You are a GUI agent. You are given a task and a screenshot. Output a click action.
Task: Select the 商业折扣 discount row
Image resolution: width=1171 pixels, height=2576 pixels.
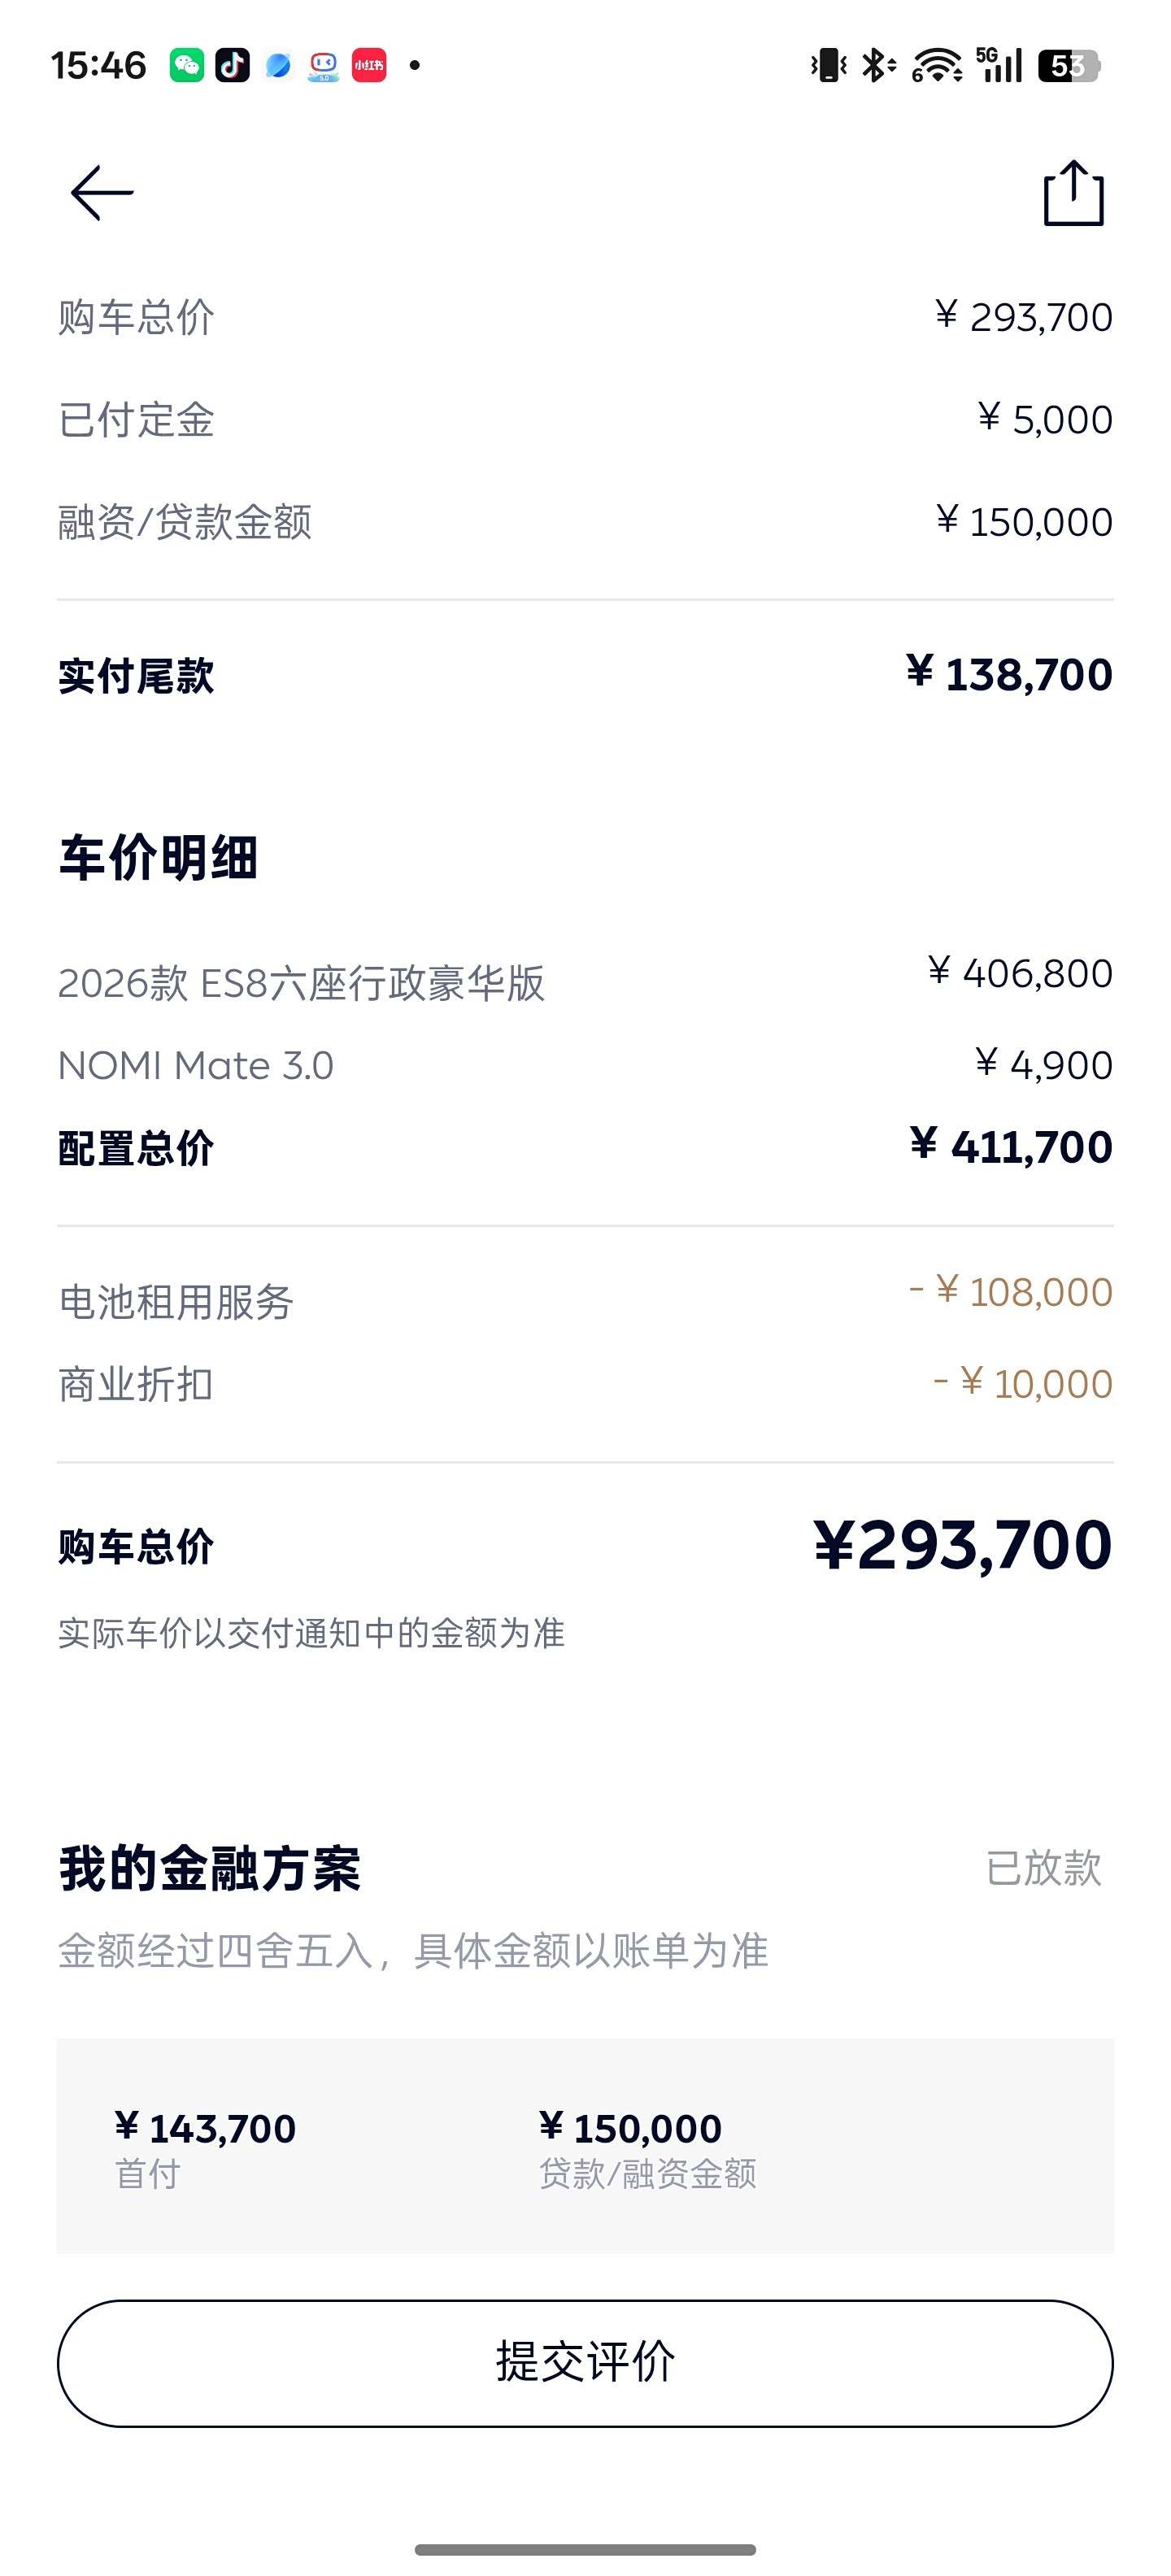[585, 1384]
